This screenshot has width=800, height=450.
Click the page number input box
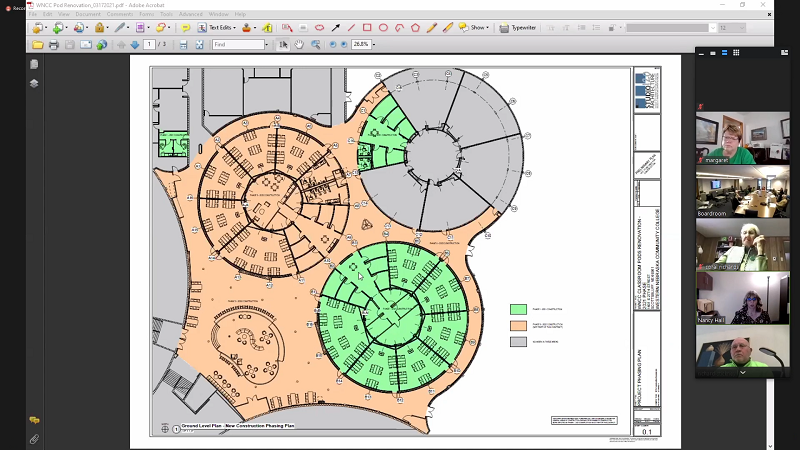(150, 45)
